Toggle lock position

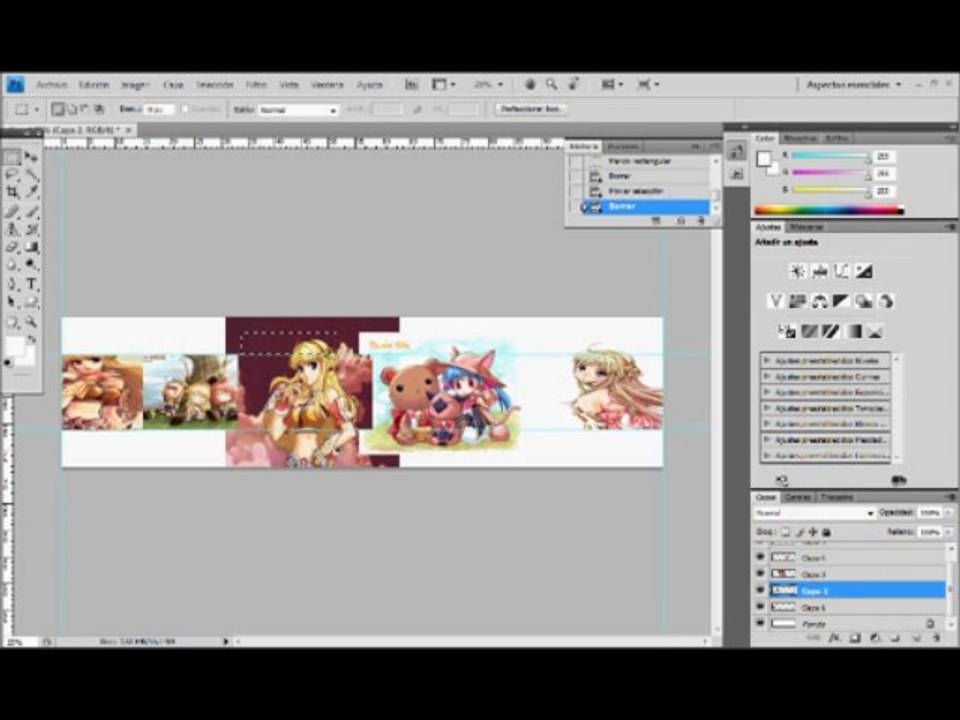pos(813,532)
